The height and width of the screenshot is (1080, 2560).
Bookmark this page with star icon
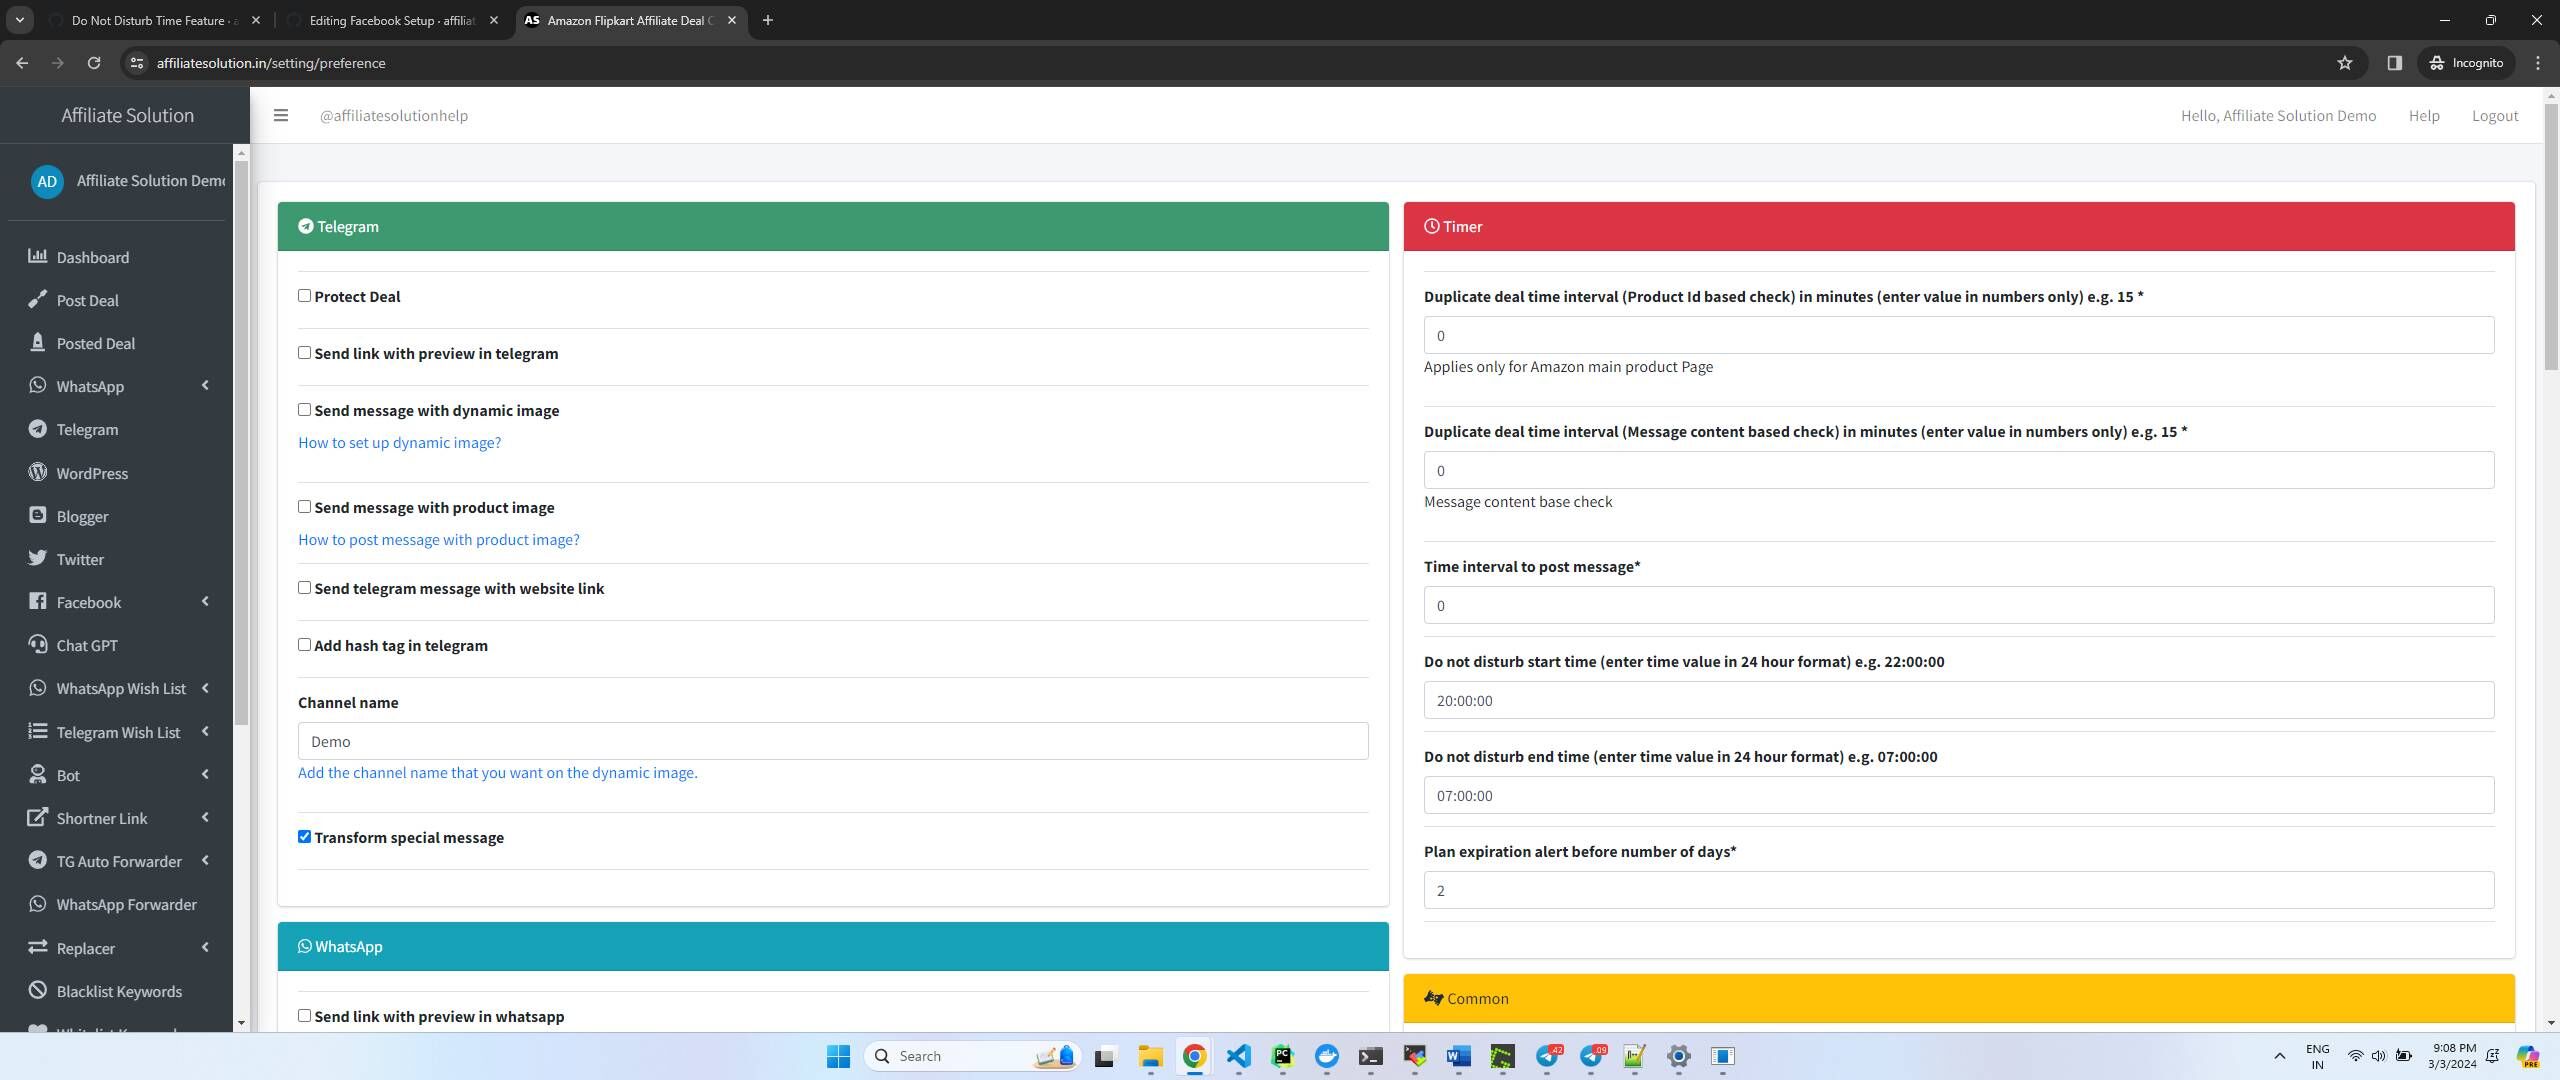2344,63
